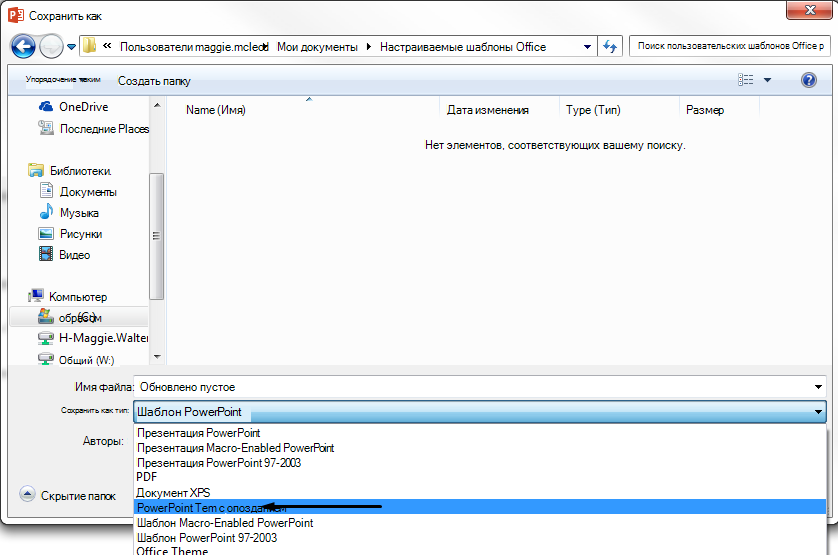This screenshot has height=555, width=838.
Task: Select Общий (W:) network drive
Action: [76, 360]
